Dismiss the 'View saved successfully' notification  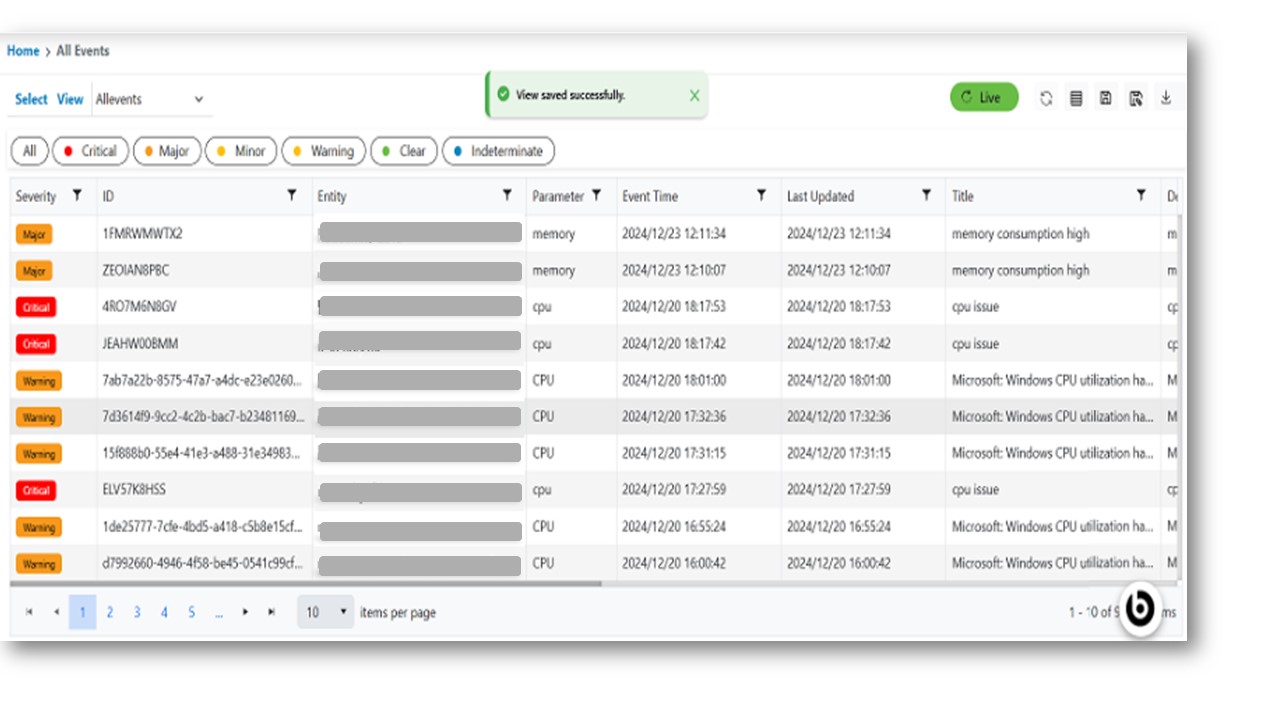[694, 96]
